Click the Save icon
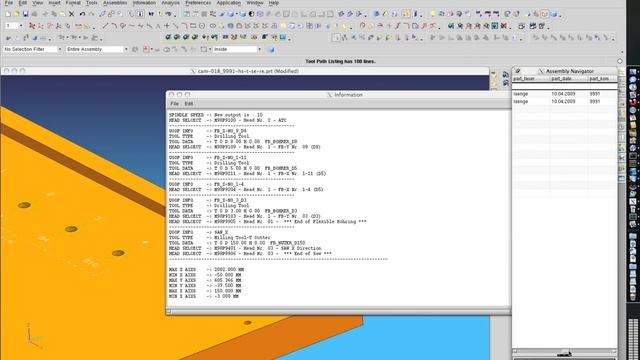This screenshot has height=360, width=640. pos(25,14)
